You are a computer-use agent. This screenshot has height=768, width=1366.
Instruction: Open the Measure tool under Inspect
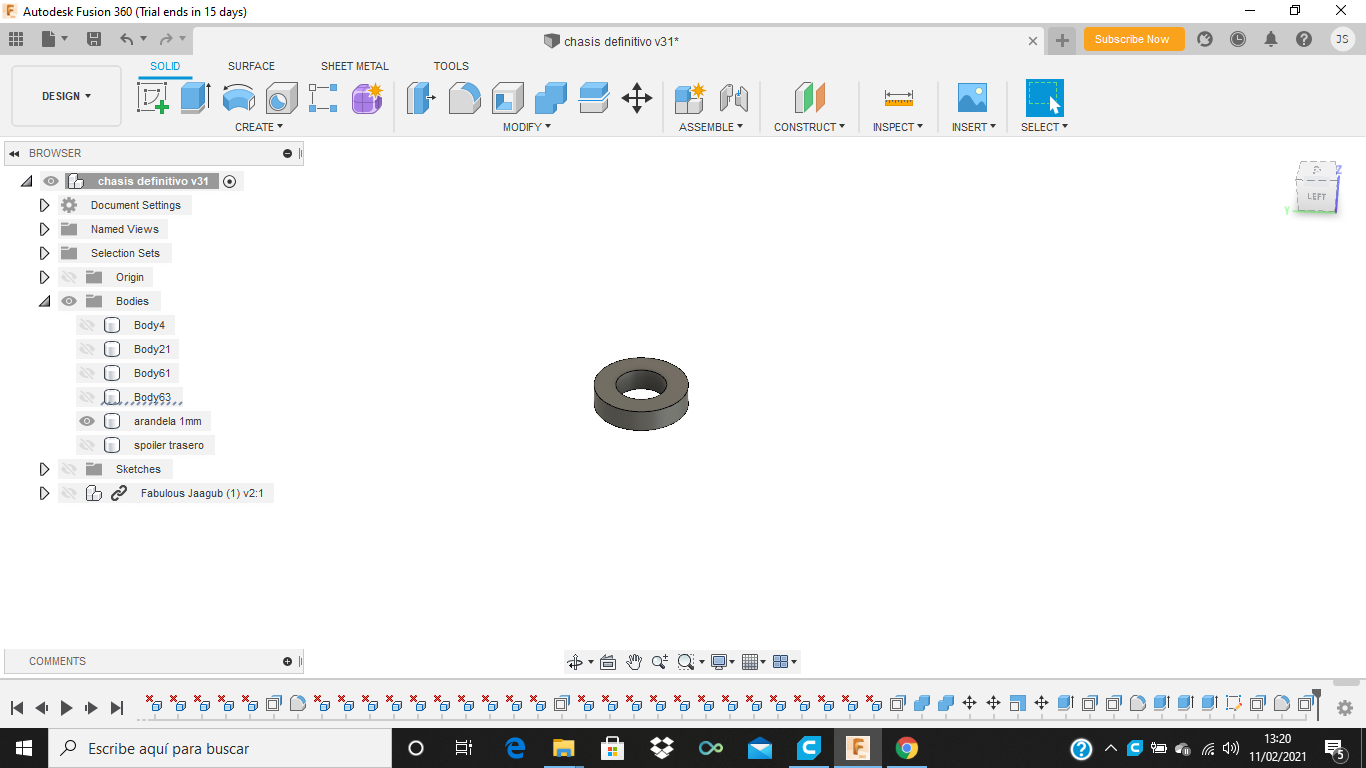(x=897, y=98)
